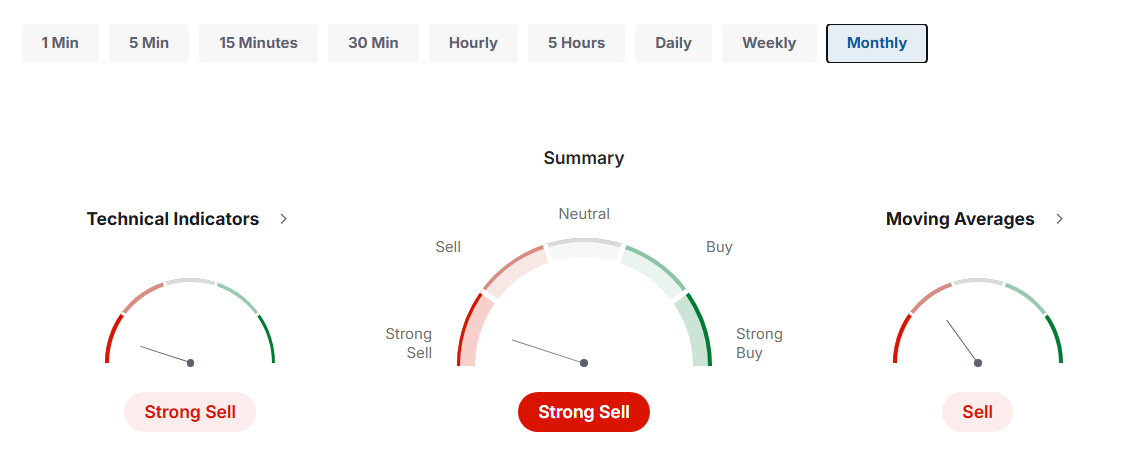Open the Technical Indicators heading link
Screen dimensions: 1137x457
coord(173,219)
